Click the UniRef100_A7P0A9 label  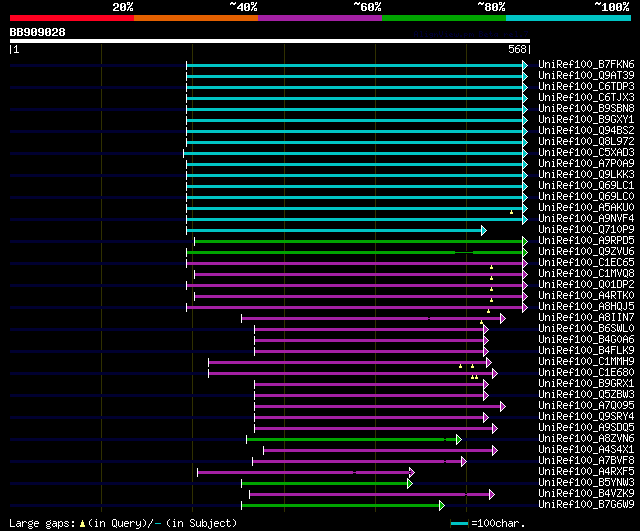coord(586,164)
